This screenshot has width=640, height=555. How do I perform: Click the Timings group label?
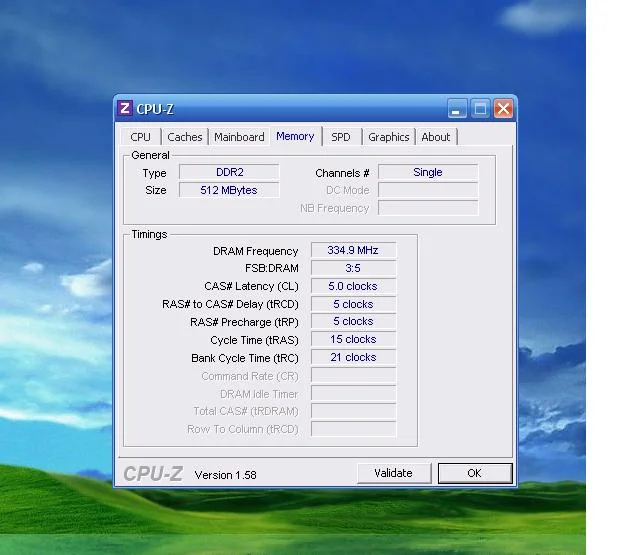pyautogui.click(x=149, y=234)
